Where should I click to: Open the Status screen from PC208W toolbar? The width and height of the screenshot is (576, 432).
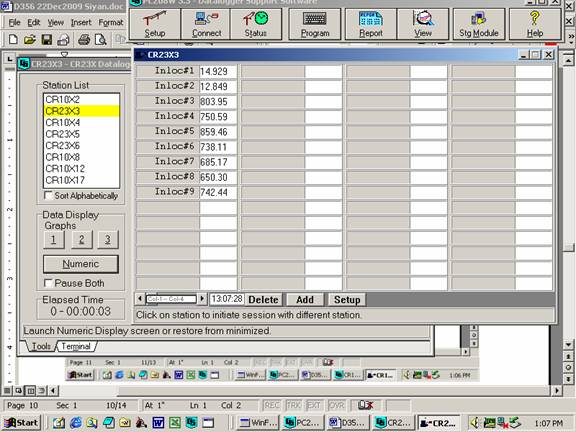tap(256, 24)
